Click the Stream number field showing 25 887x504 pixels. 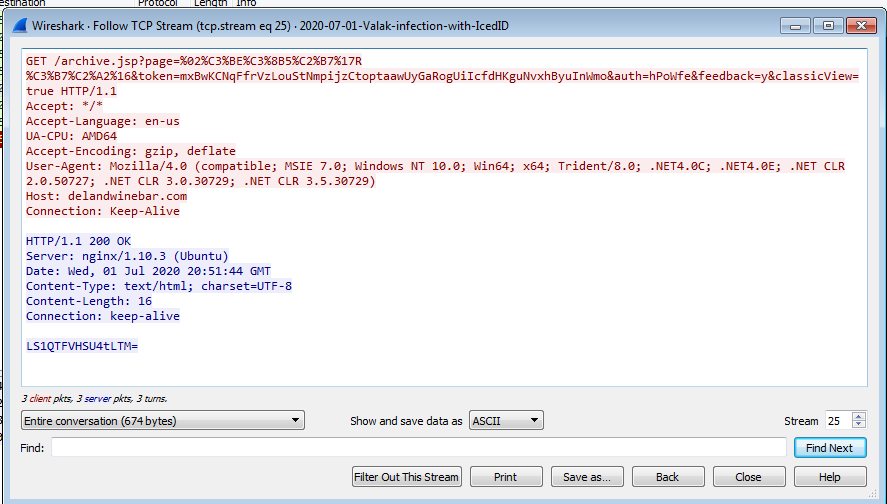click(837, 421)
